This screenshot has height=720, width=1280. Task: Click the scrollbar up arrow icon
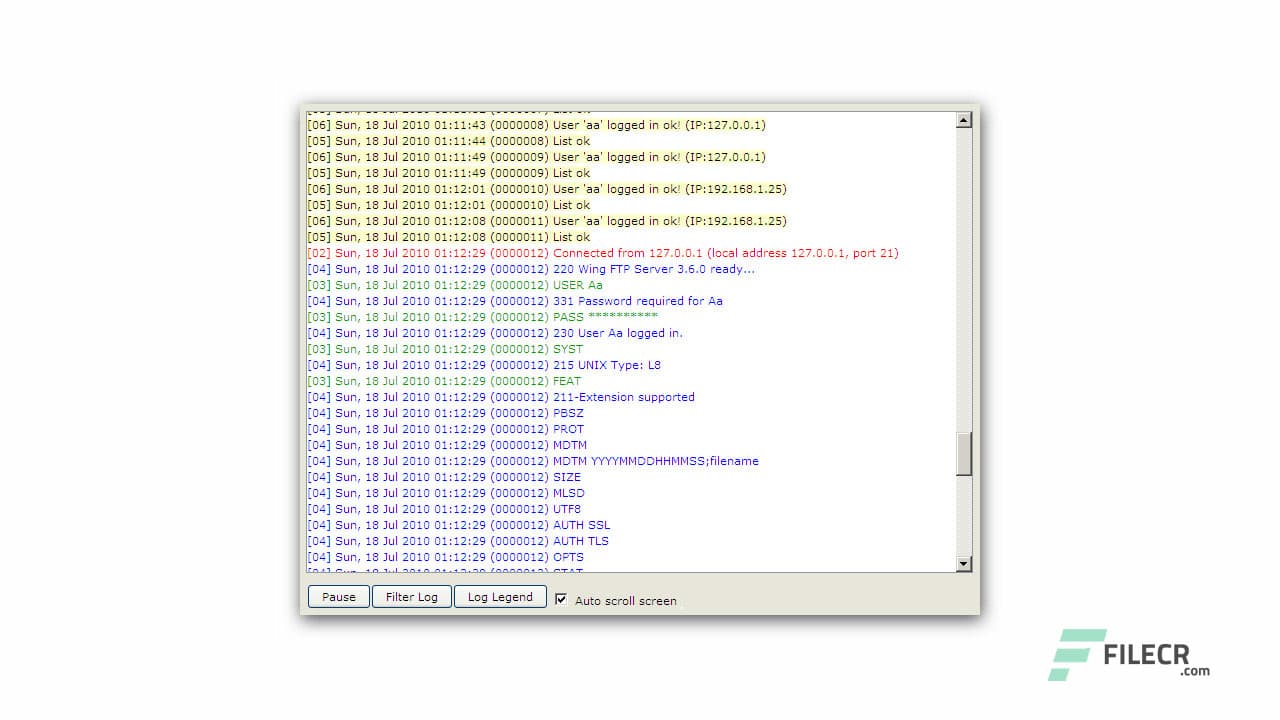(x=963, y=120)
